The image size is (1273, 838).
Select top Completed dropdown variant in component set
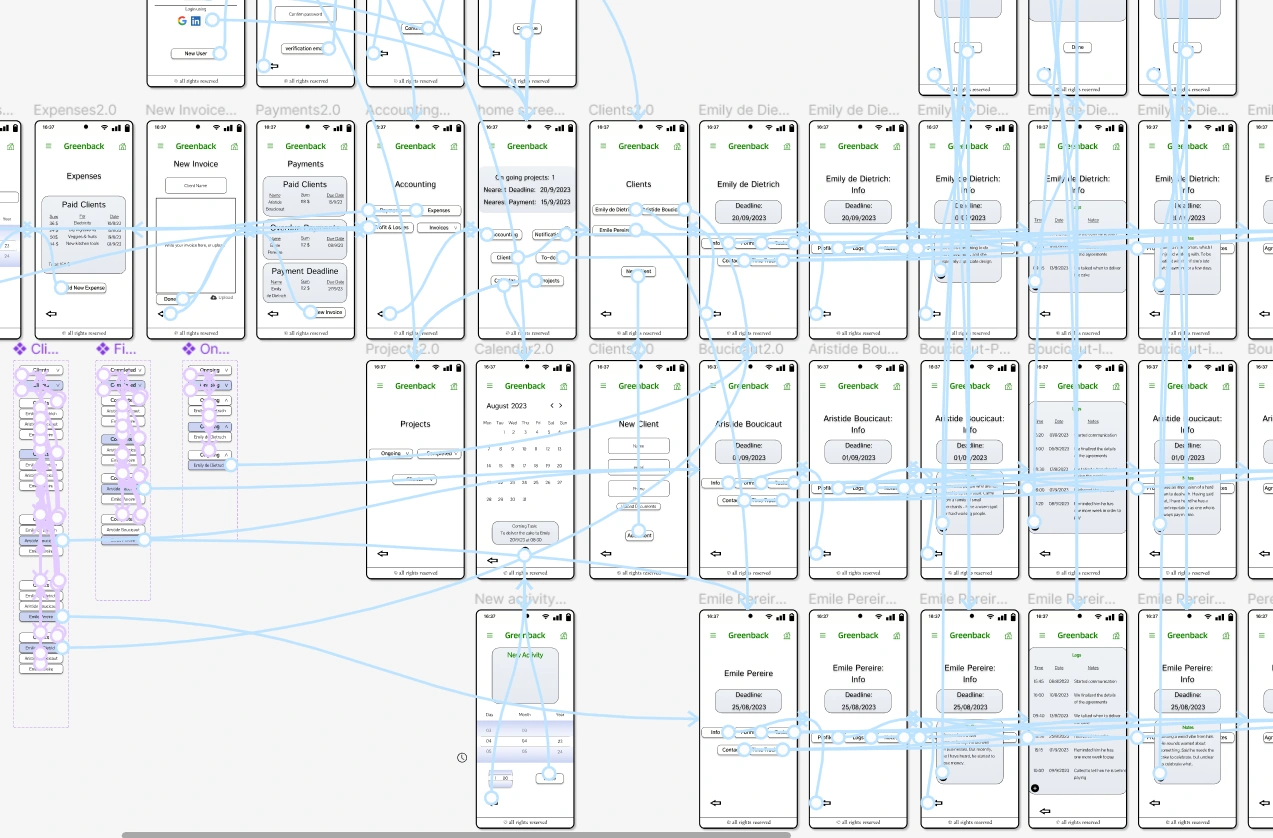pos(123,370)
